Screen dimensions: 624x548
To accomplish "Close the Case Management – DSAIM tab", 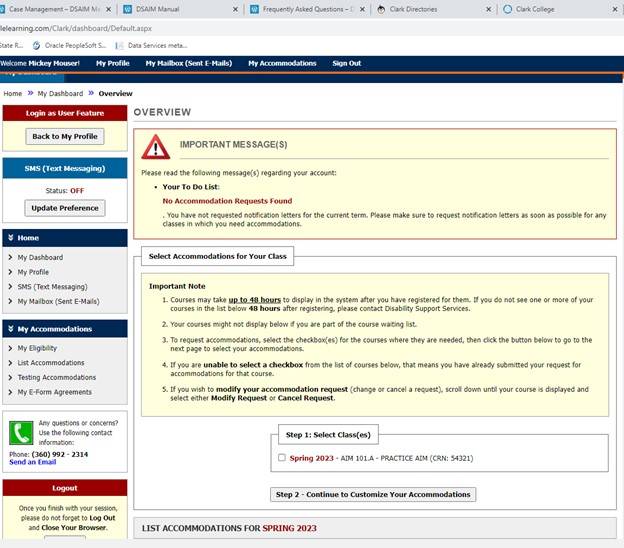I will click(x=108, y=9).
